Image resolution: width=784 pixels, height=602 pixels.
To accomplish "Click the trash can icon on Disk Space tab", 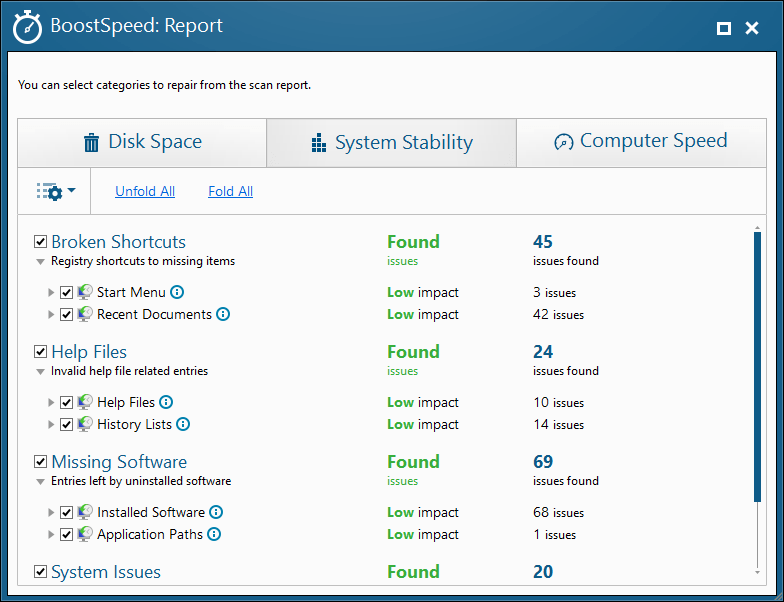I will [92, 143].
